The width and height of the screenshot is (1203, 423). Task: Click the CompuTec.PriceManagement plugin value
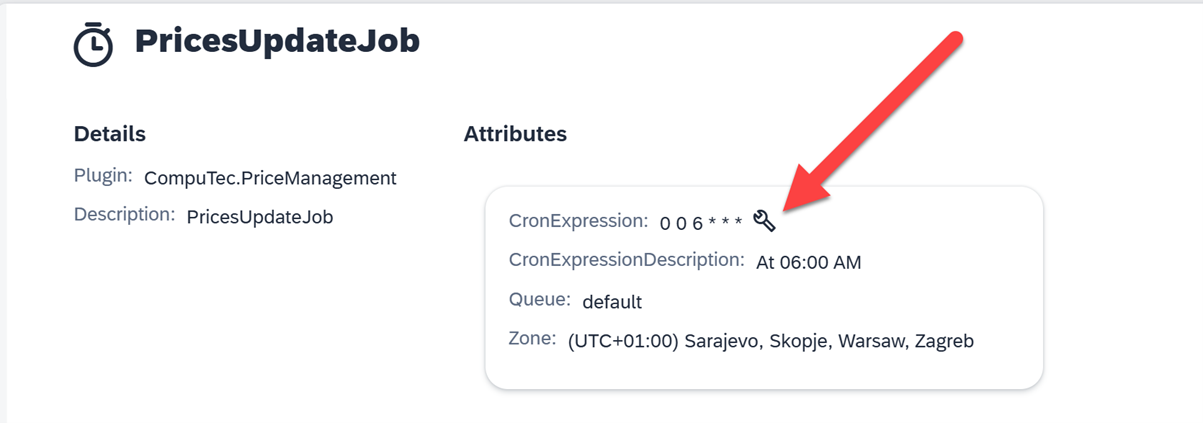[x=270, y=178]
